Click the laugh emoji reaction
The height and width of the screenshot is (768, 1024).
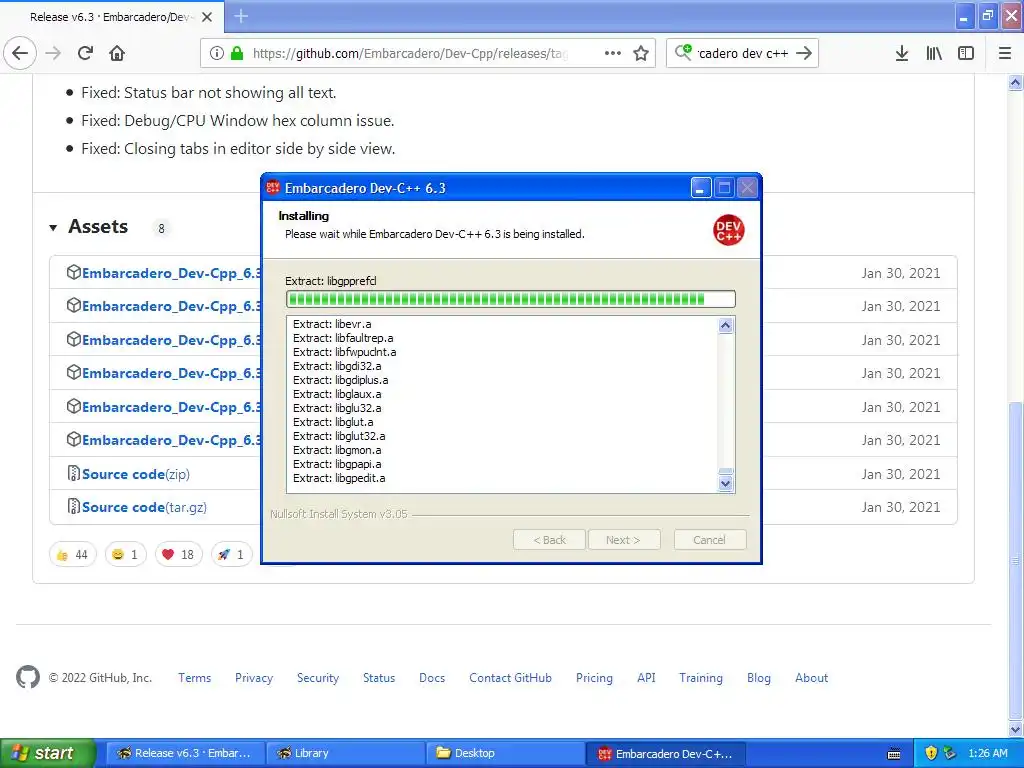(125, 554)
